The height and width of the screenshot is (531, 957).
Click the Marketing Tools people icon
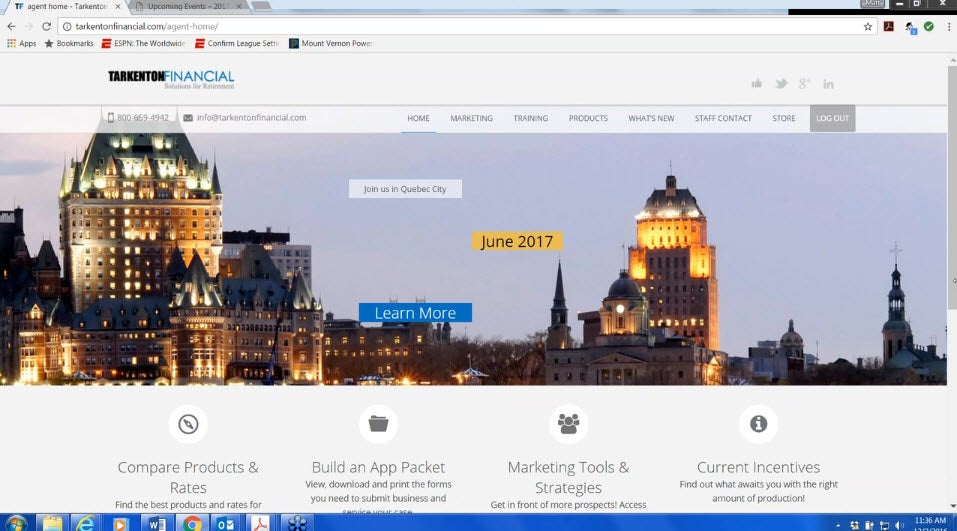[568, 424]
